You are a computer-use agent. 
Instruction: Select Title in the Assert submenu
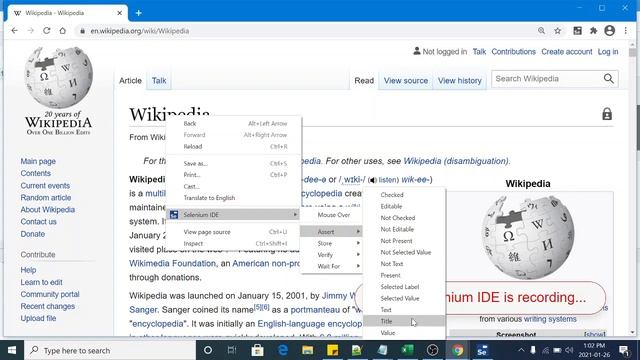pos(404,321)
